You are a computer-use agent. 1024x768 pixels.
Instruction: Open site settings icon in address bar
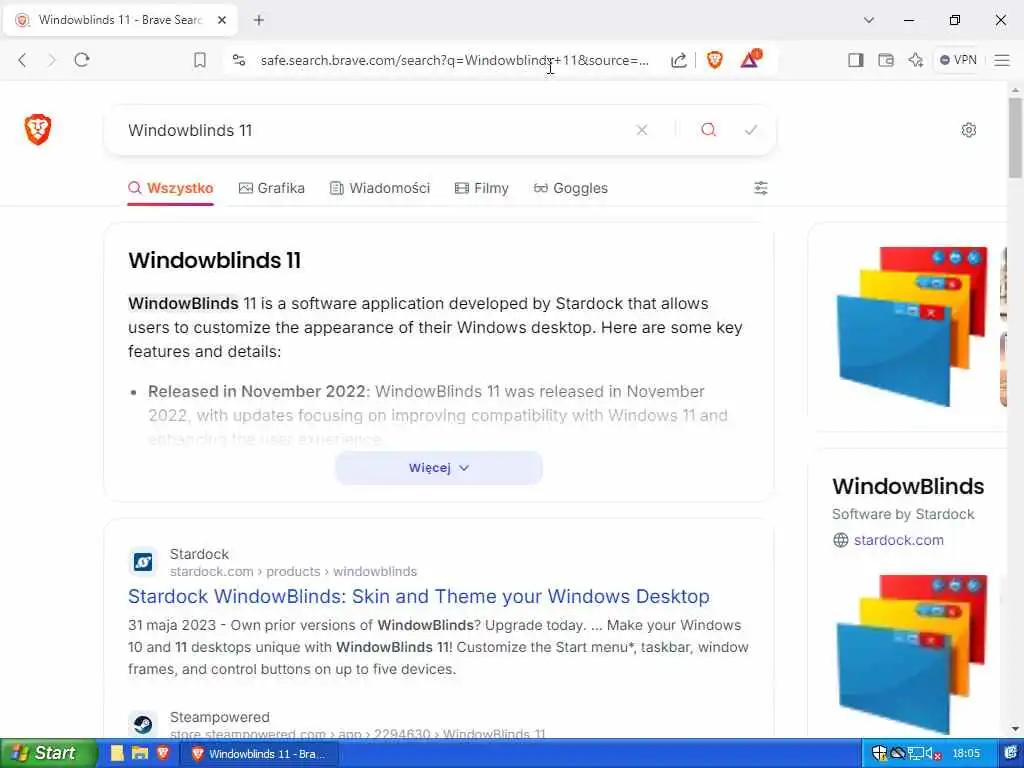[x=239, y=60]
